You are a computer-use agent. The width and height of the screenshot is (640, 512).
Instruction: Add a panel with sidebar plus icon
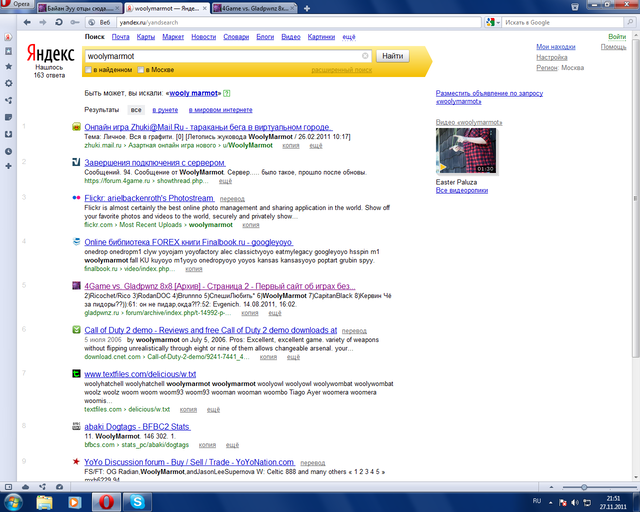[x=8, y=166]
